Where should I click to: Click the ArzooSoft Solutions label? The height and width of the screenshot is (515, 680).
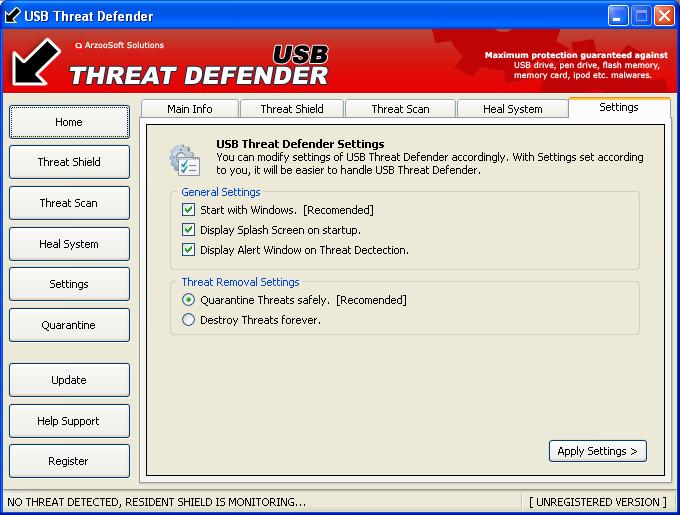tap(120, 45)
